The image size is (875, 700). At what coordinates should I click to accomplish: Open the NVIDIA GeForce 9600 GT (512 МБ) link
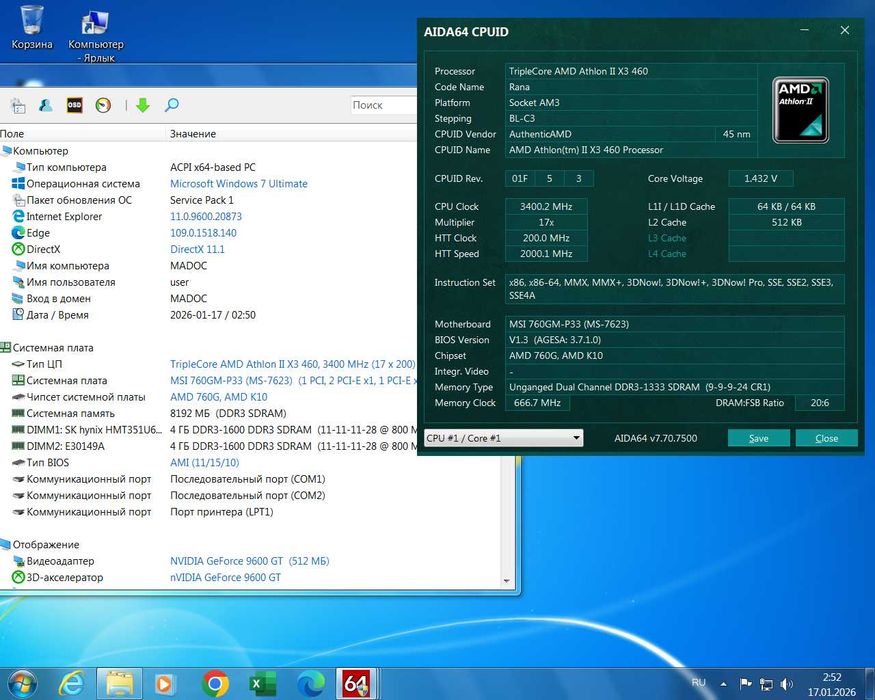point(249,561)
